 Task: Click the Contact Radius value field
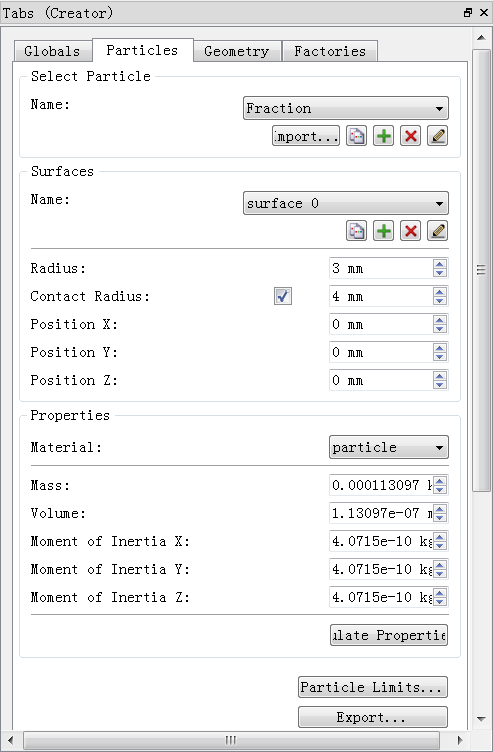click(x=381, y=296)
